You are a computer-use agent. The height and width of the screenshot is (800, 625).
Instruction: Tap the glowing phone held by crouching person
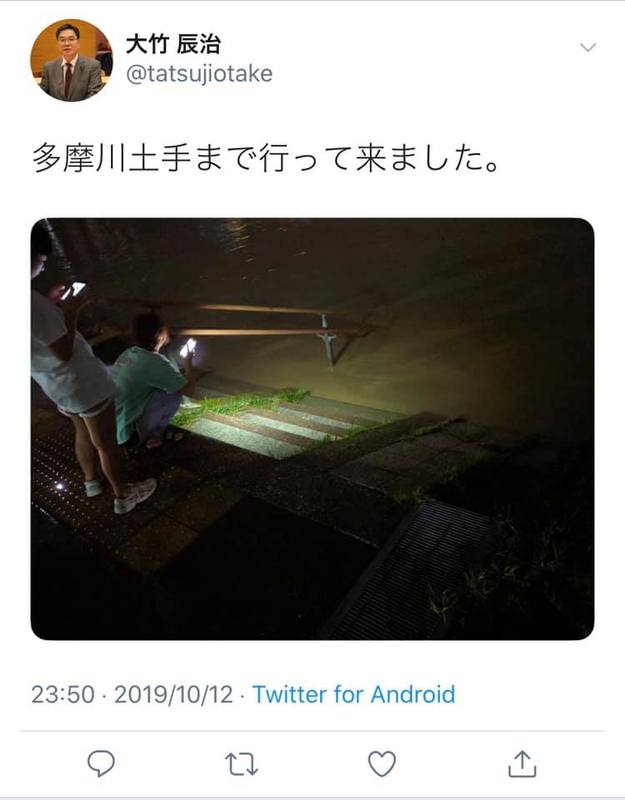(x=188, y=347)
